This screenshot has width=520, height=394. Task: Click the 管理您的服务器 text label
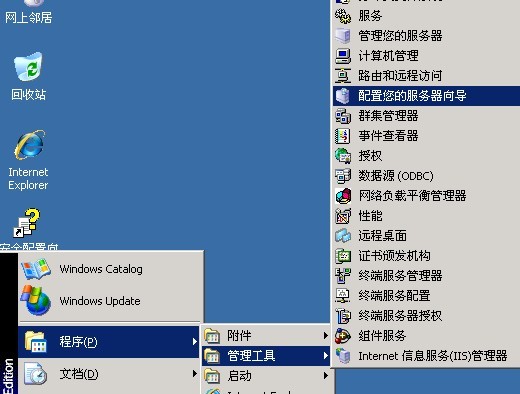point(400,36)
